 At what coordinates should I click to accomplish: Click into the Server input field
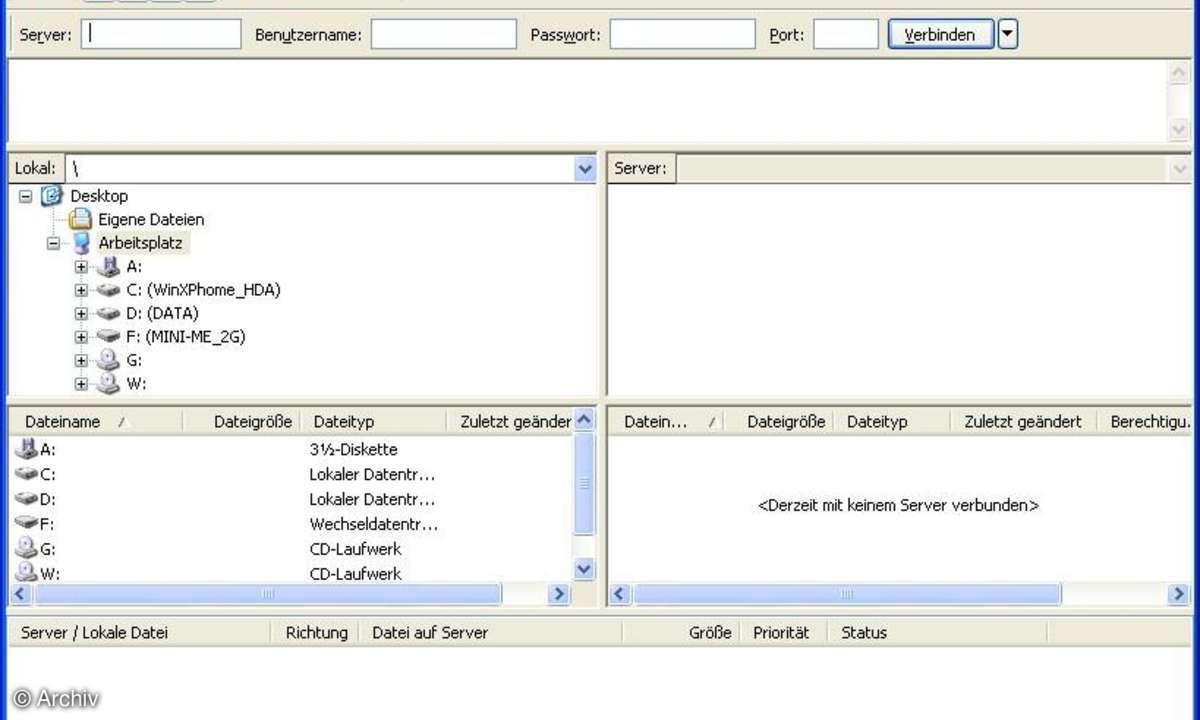coord(161,35)
